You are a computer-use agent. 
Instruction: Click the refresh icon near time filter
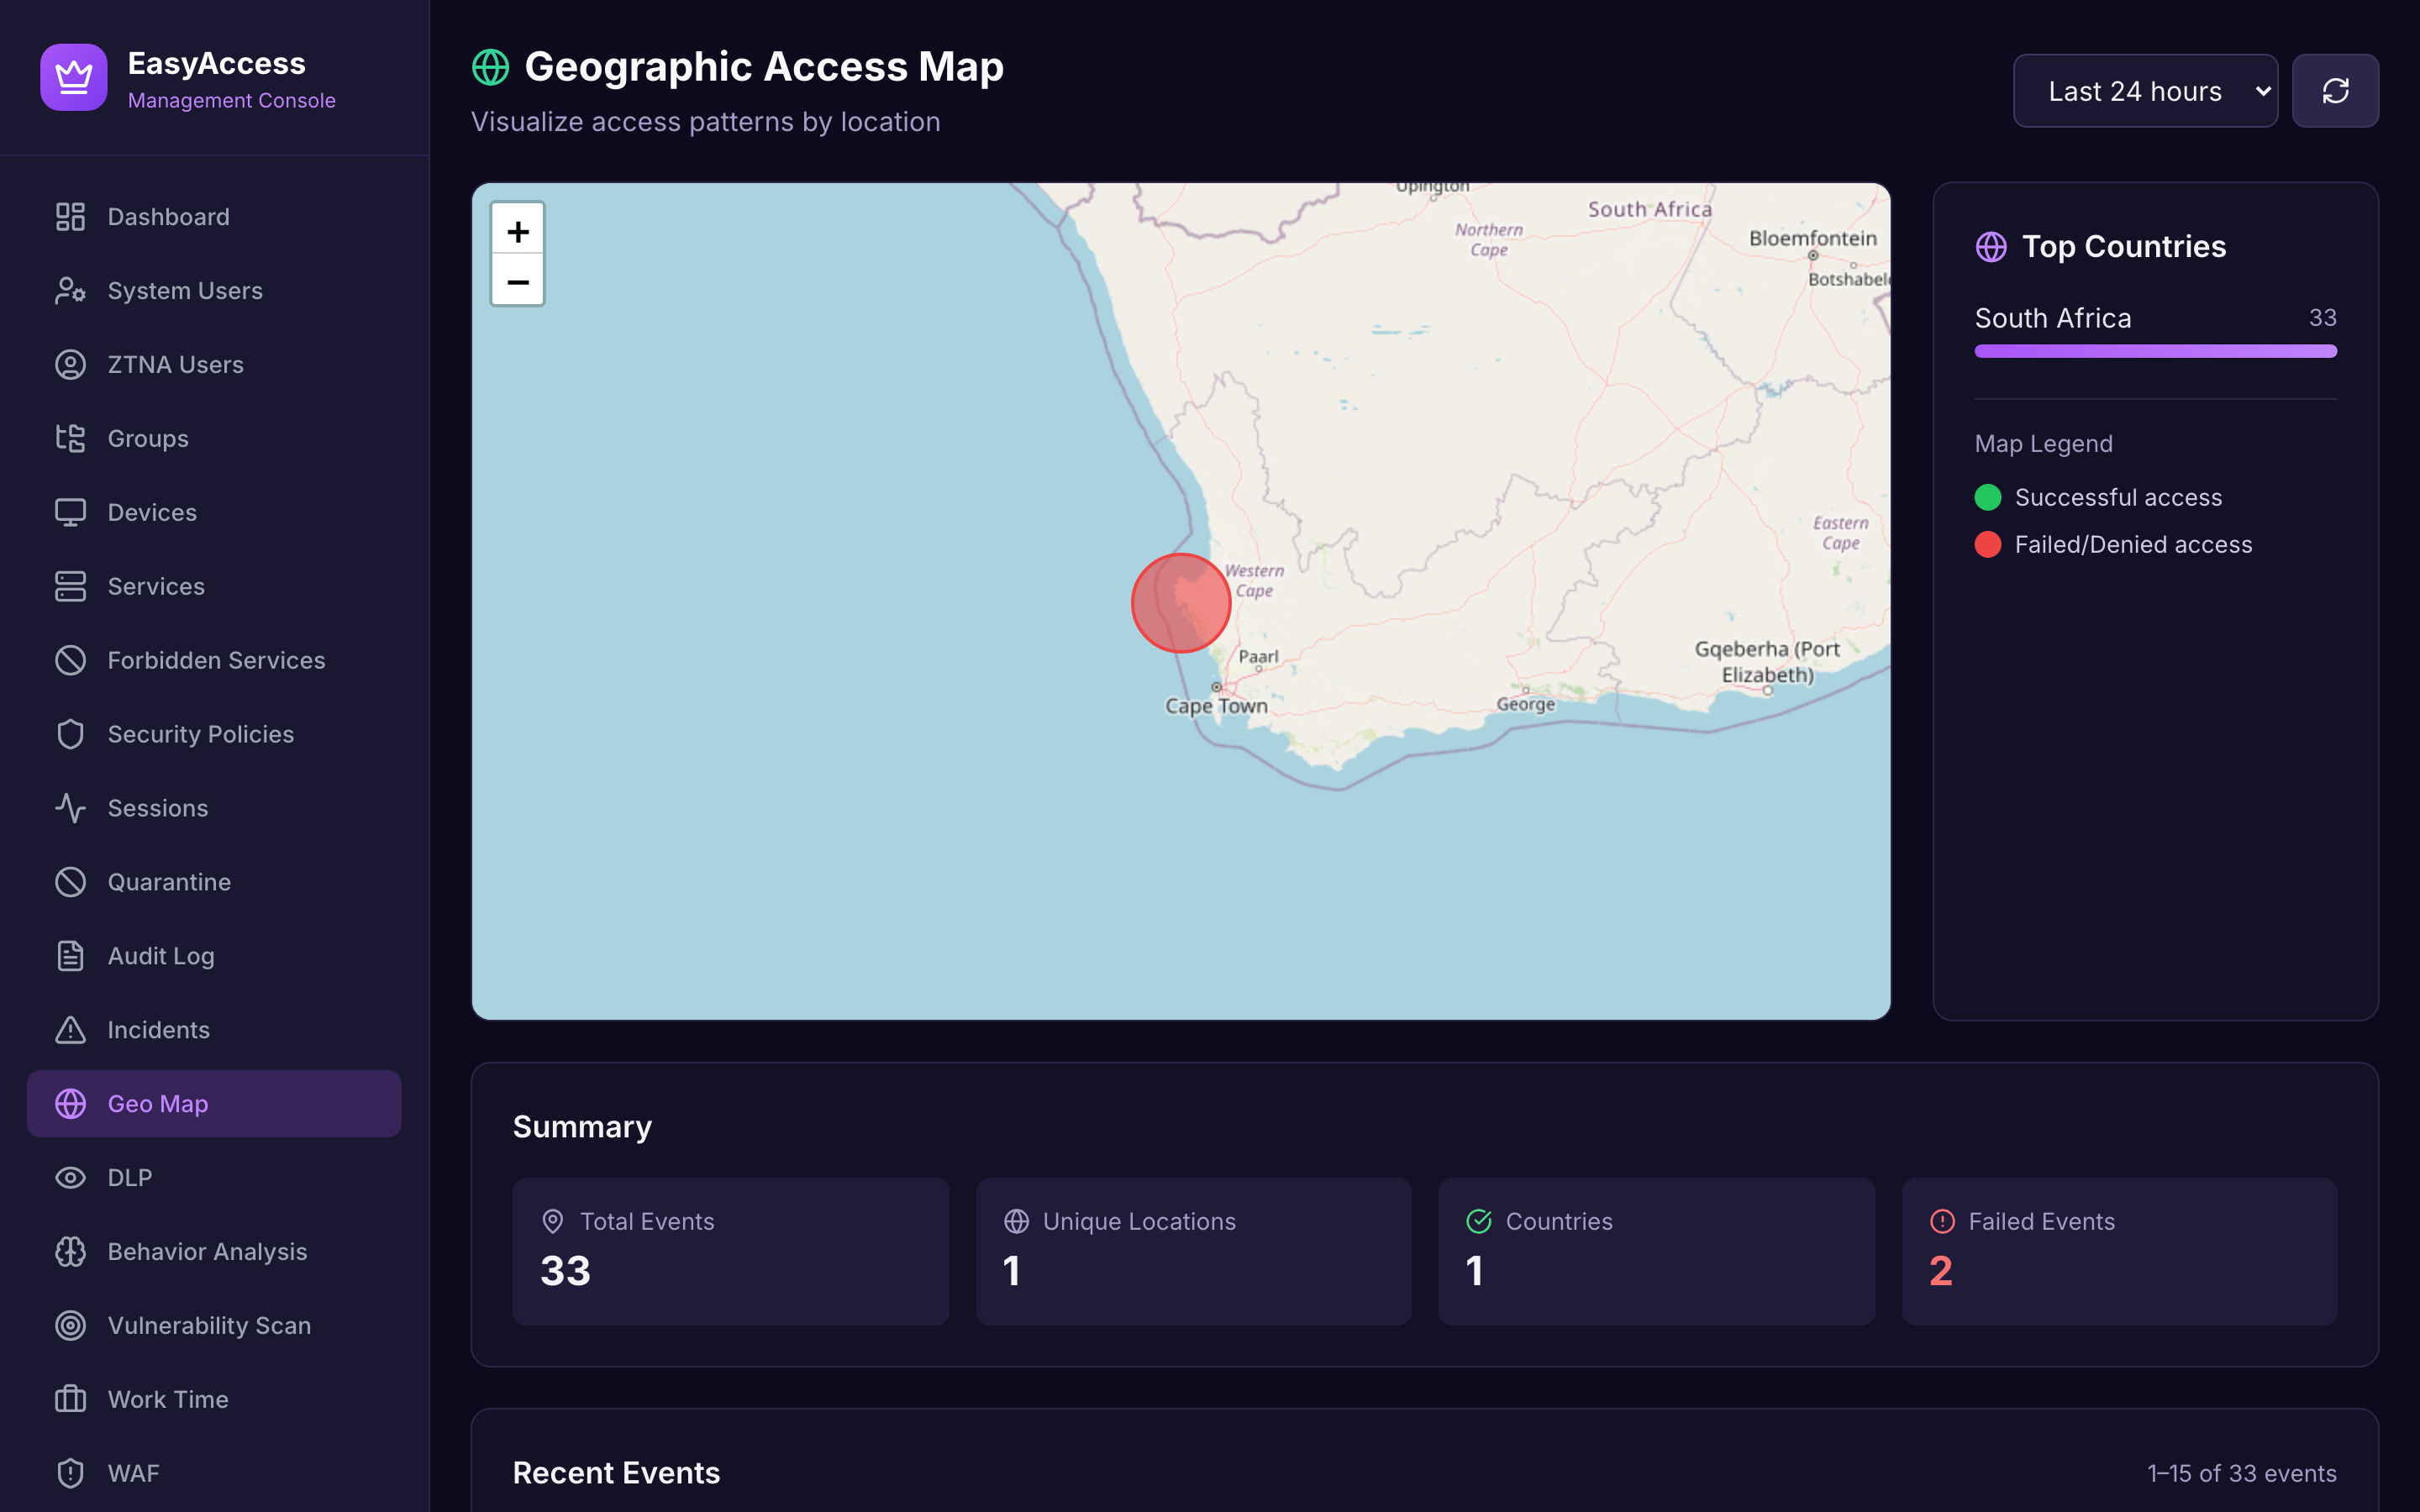[x=2336, y=90]
